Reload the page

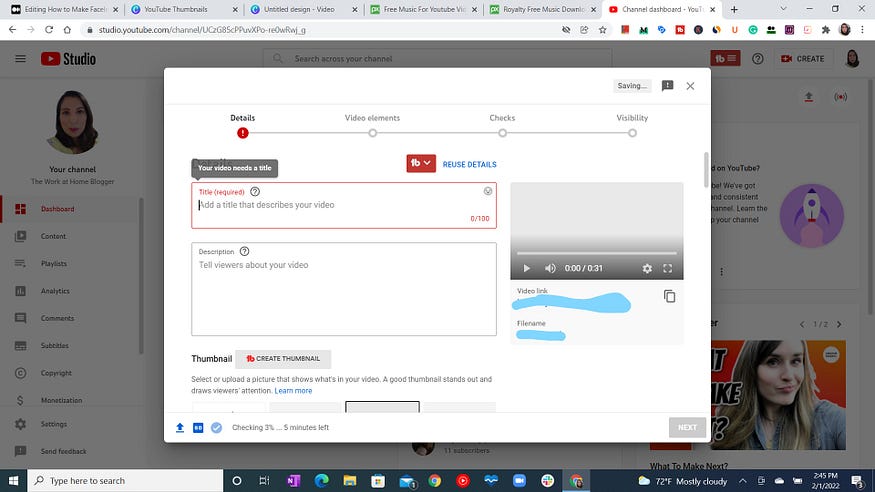(x=49, y=30)
